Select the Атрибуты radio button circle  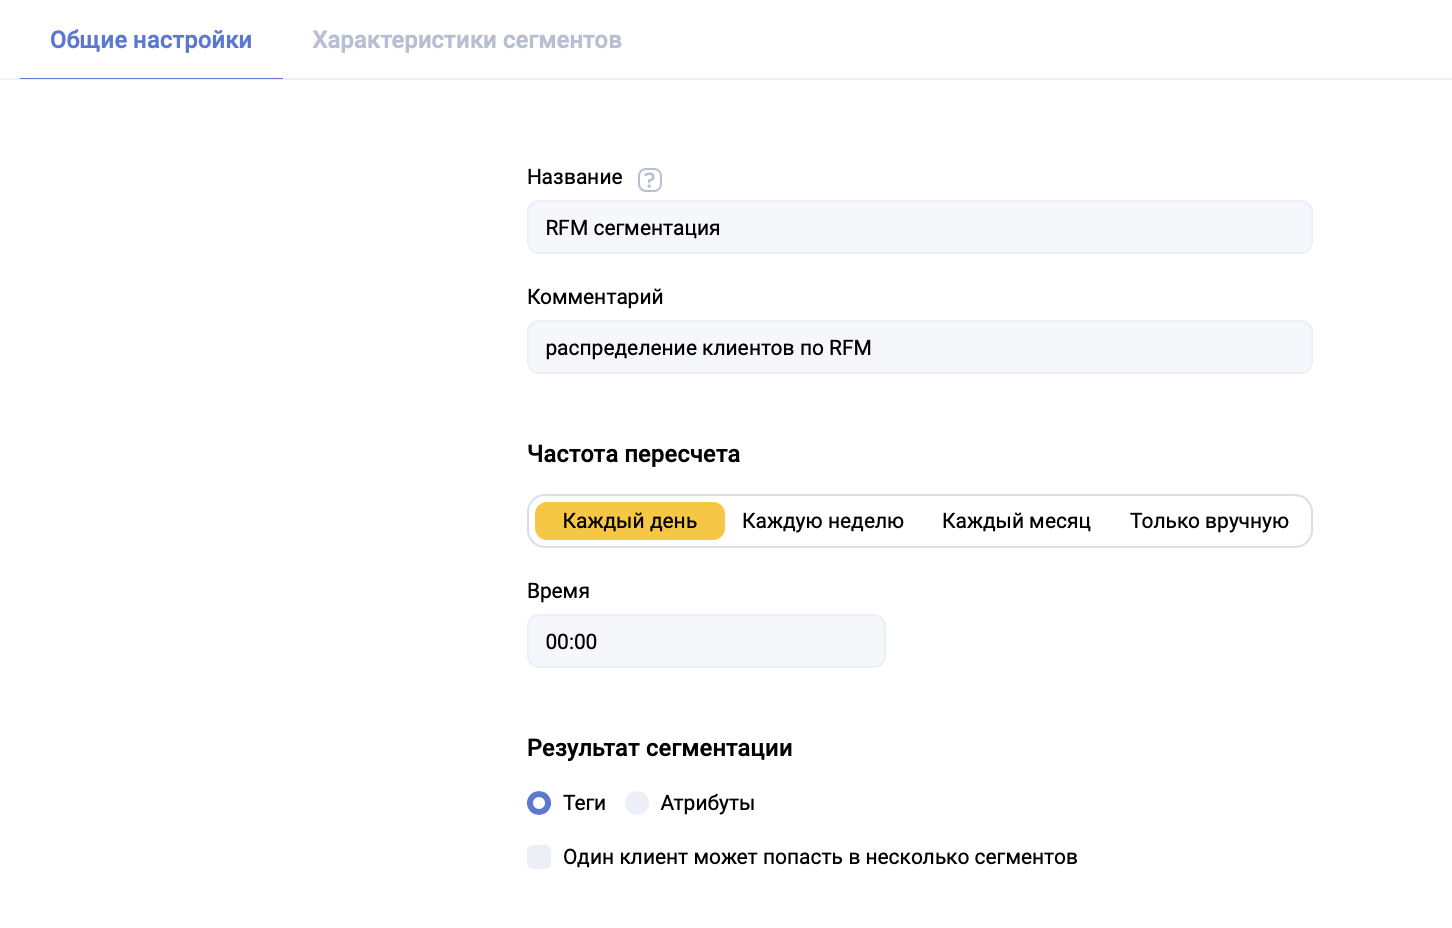(x=637, y=803)
